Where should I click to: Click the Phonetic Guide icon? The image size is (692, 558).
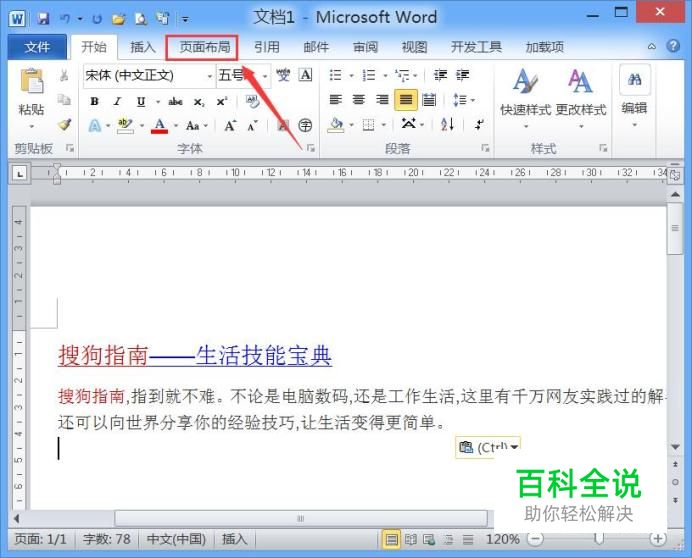click(283, 75)
